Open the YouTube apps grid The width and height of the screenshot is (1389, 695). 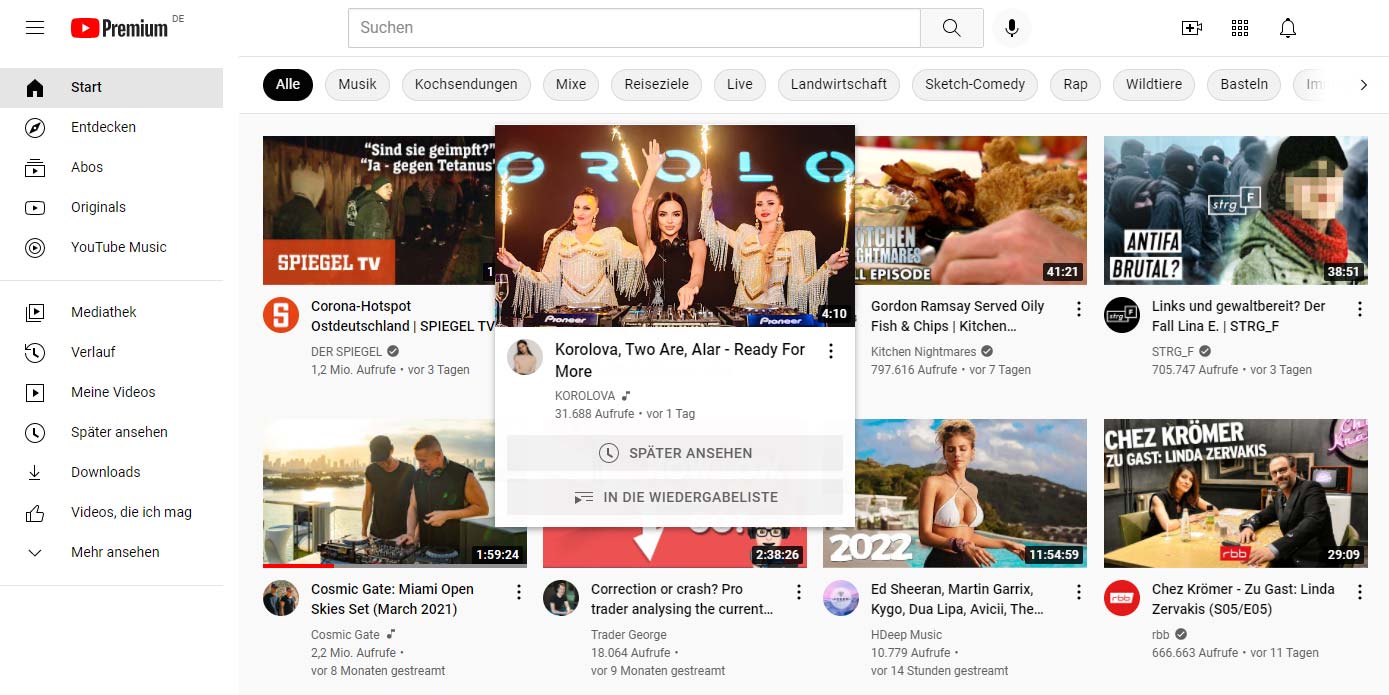tap(1240, 28)
